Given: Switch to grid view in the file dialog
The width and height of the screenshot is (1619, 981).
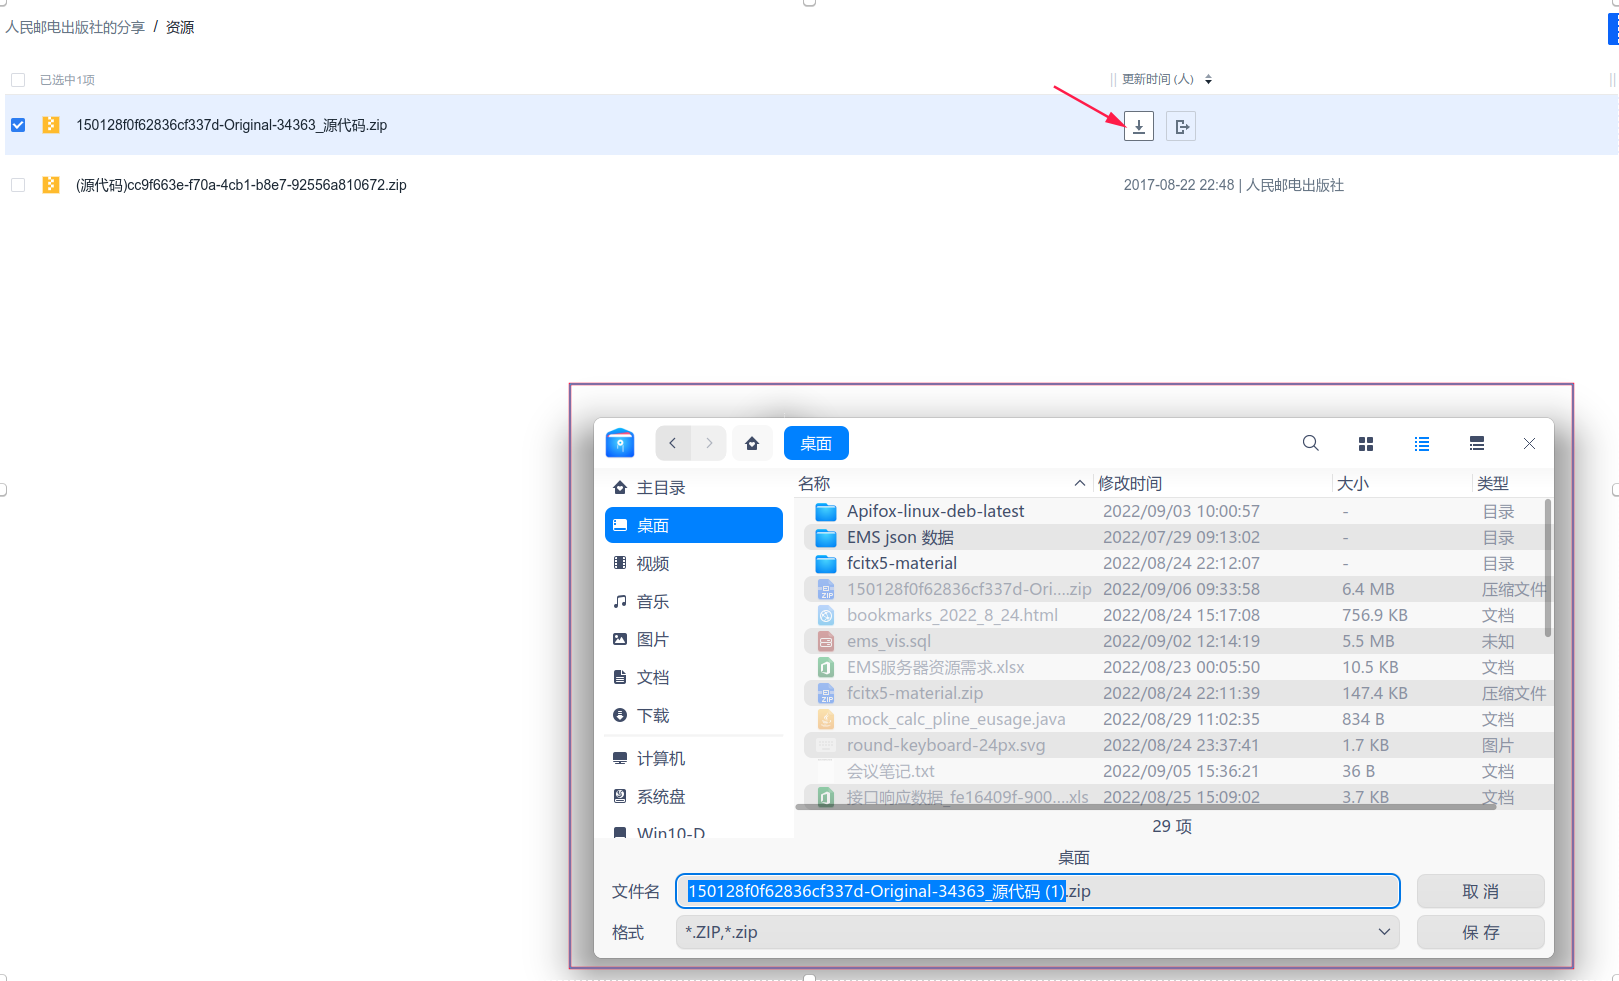Looking at the screenshot, I should point(1366,443).
